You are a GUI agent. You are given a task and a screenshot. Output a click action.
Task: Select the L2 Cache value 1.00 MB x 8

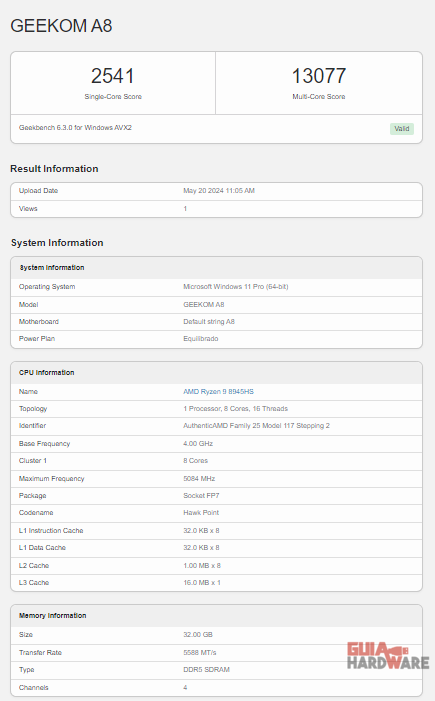[x=202, y=566]
